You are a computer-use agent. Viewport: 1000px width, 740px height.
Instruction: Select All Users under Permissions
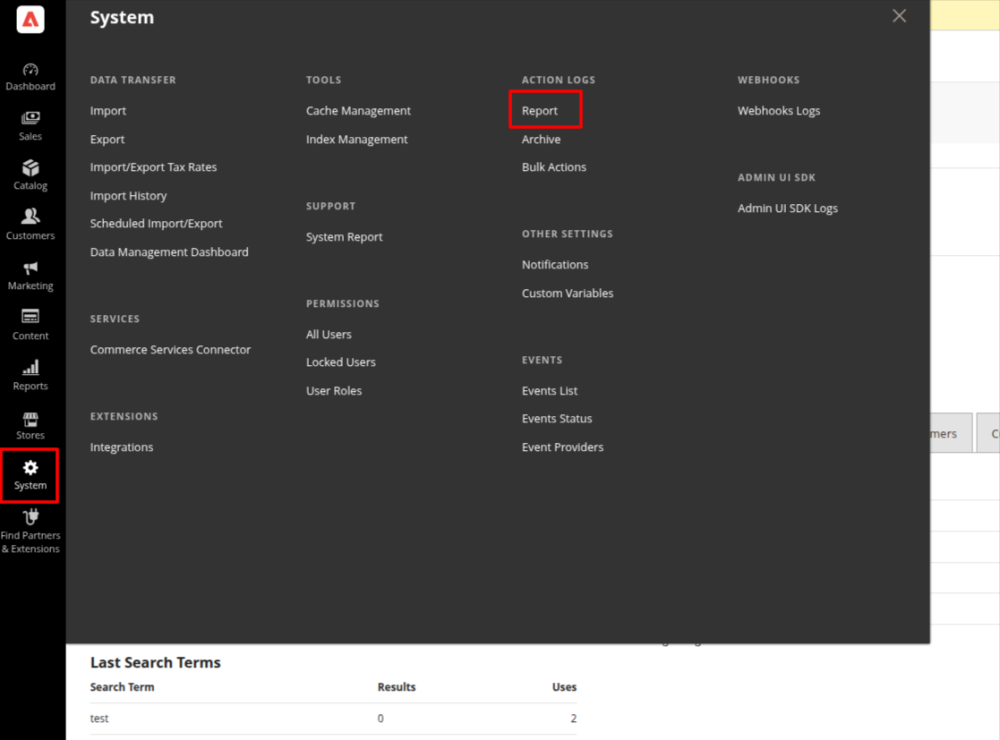329,335
